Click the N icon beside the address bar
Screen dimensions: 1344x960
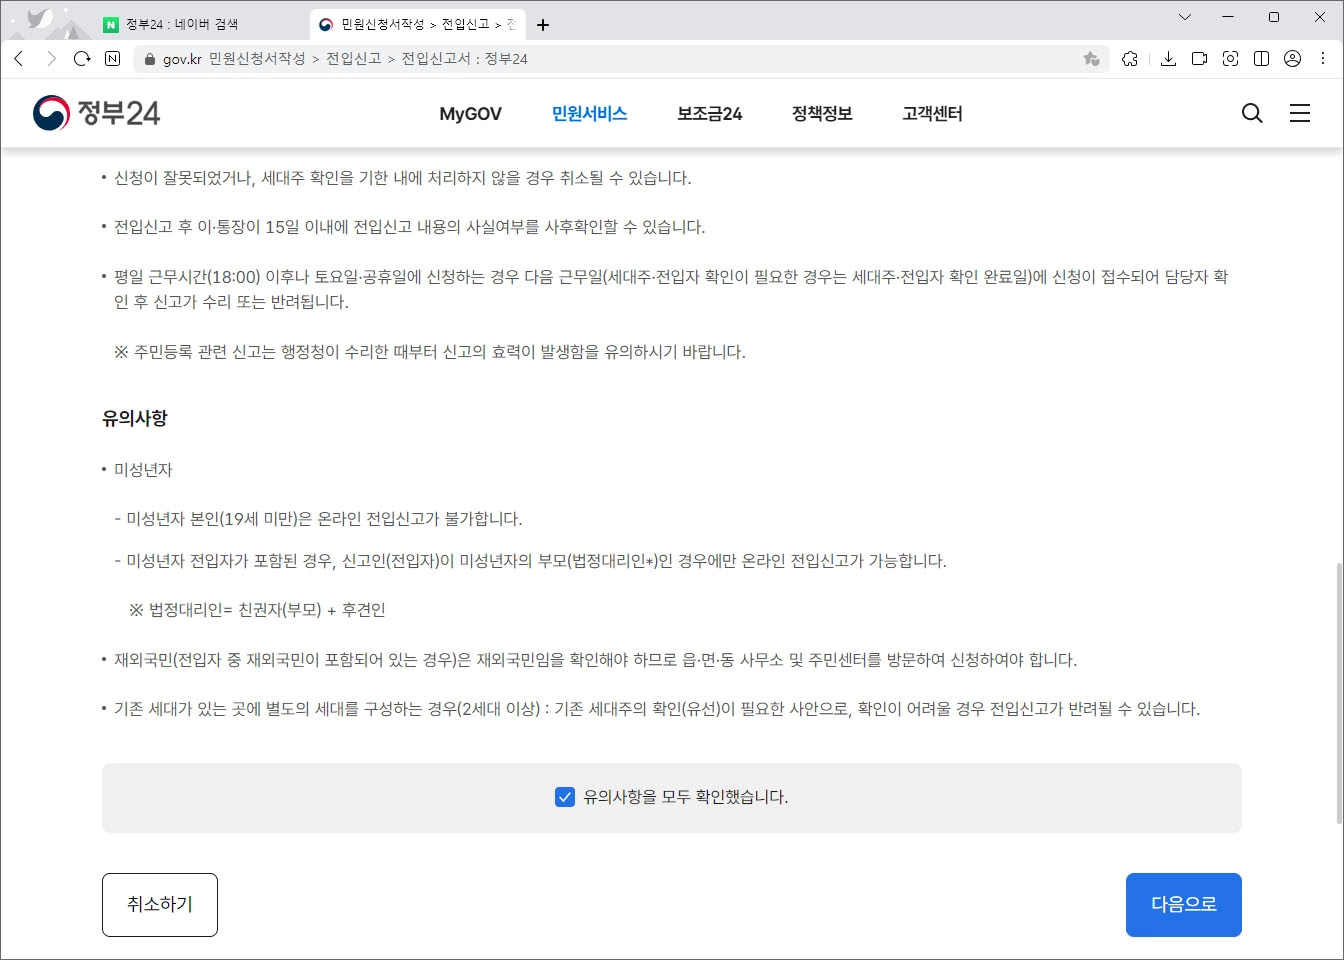(111, 58)
